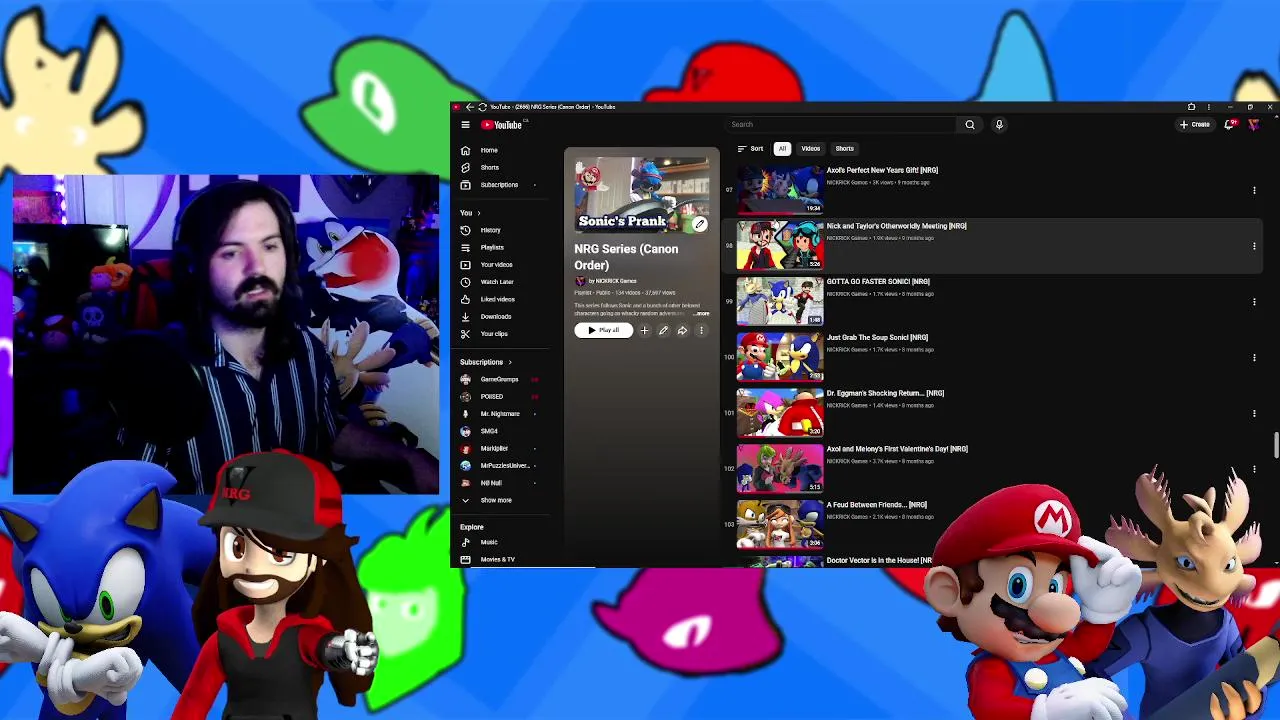Open the notifications bell

[x=1230, y=125]
